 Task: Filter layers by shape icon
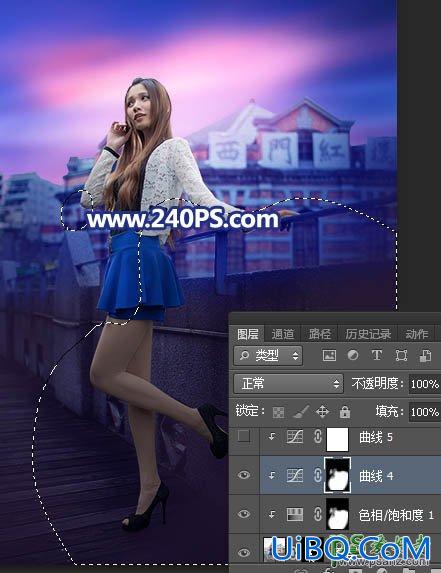pos(401,355)
